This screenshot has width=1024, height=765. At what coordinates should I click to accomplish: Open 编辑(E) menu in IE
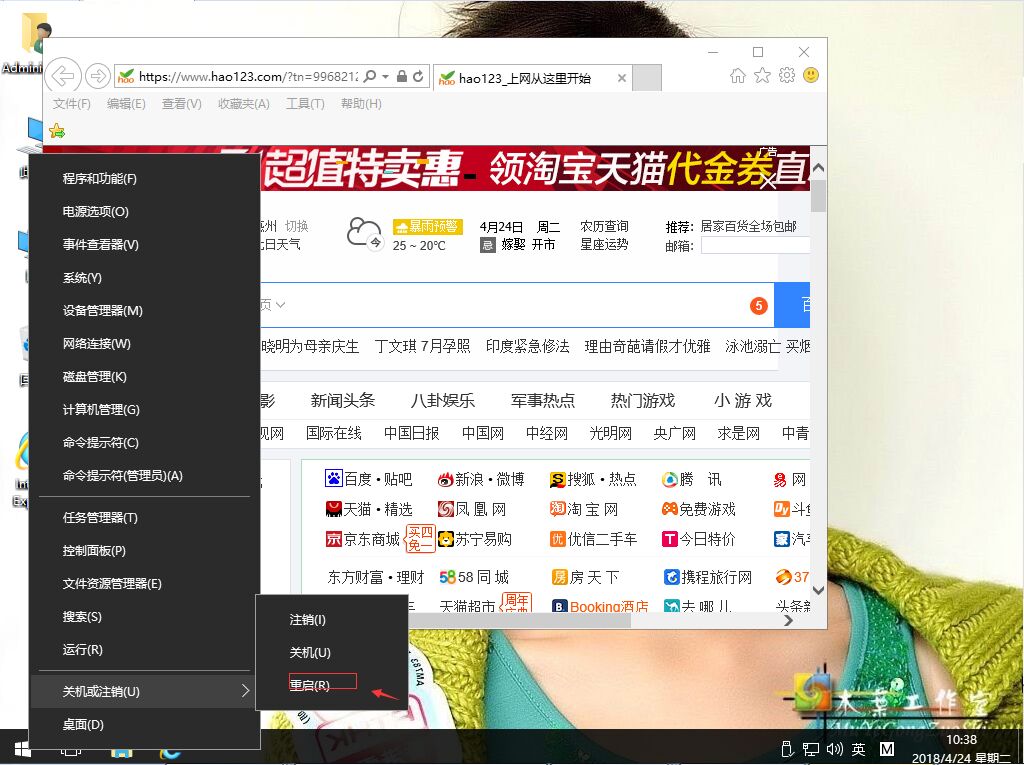pos(126,103)
